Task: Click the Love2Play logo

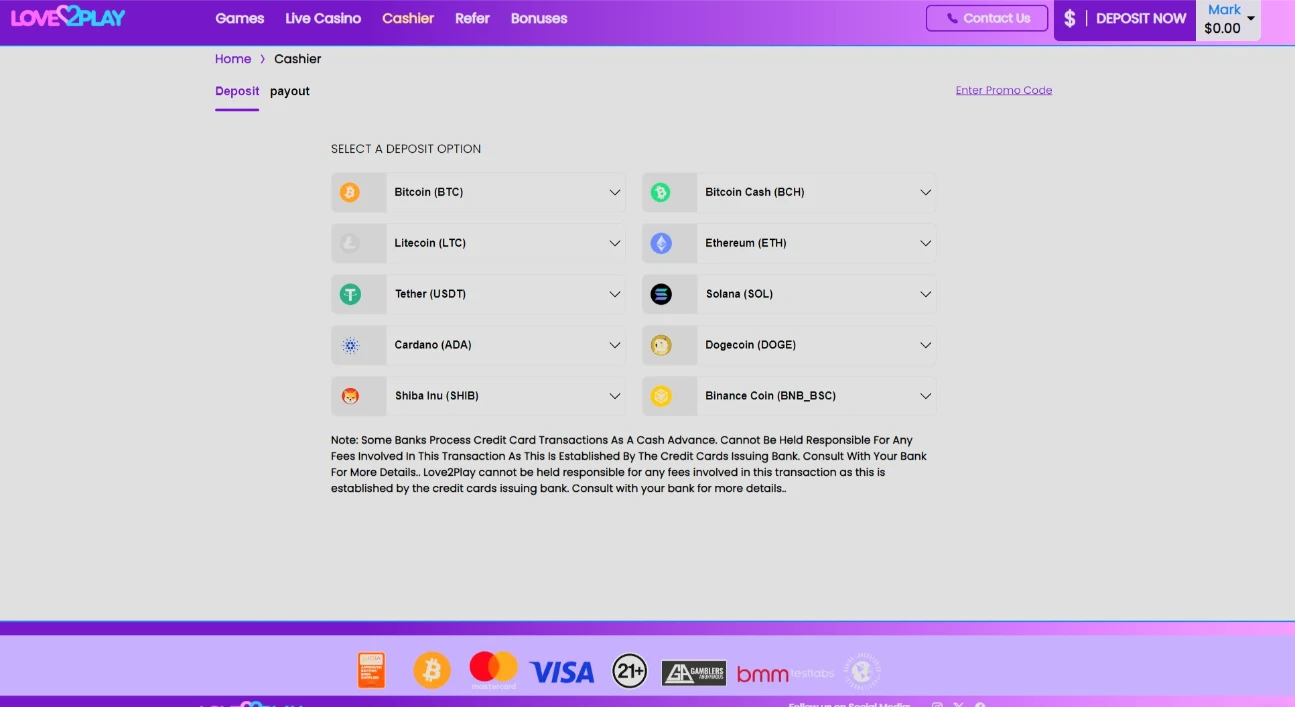Action: point(68,17)
